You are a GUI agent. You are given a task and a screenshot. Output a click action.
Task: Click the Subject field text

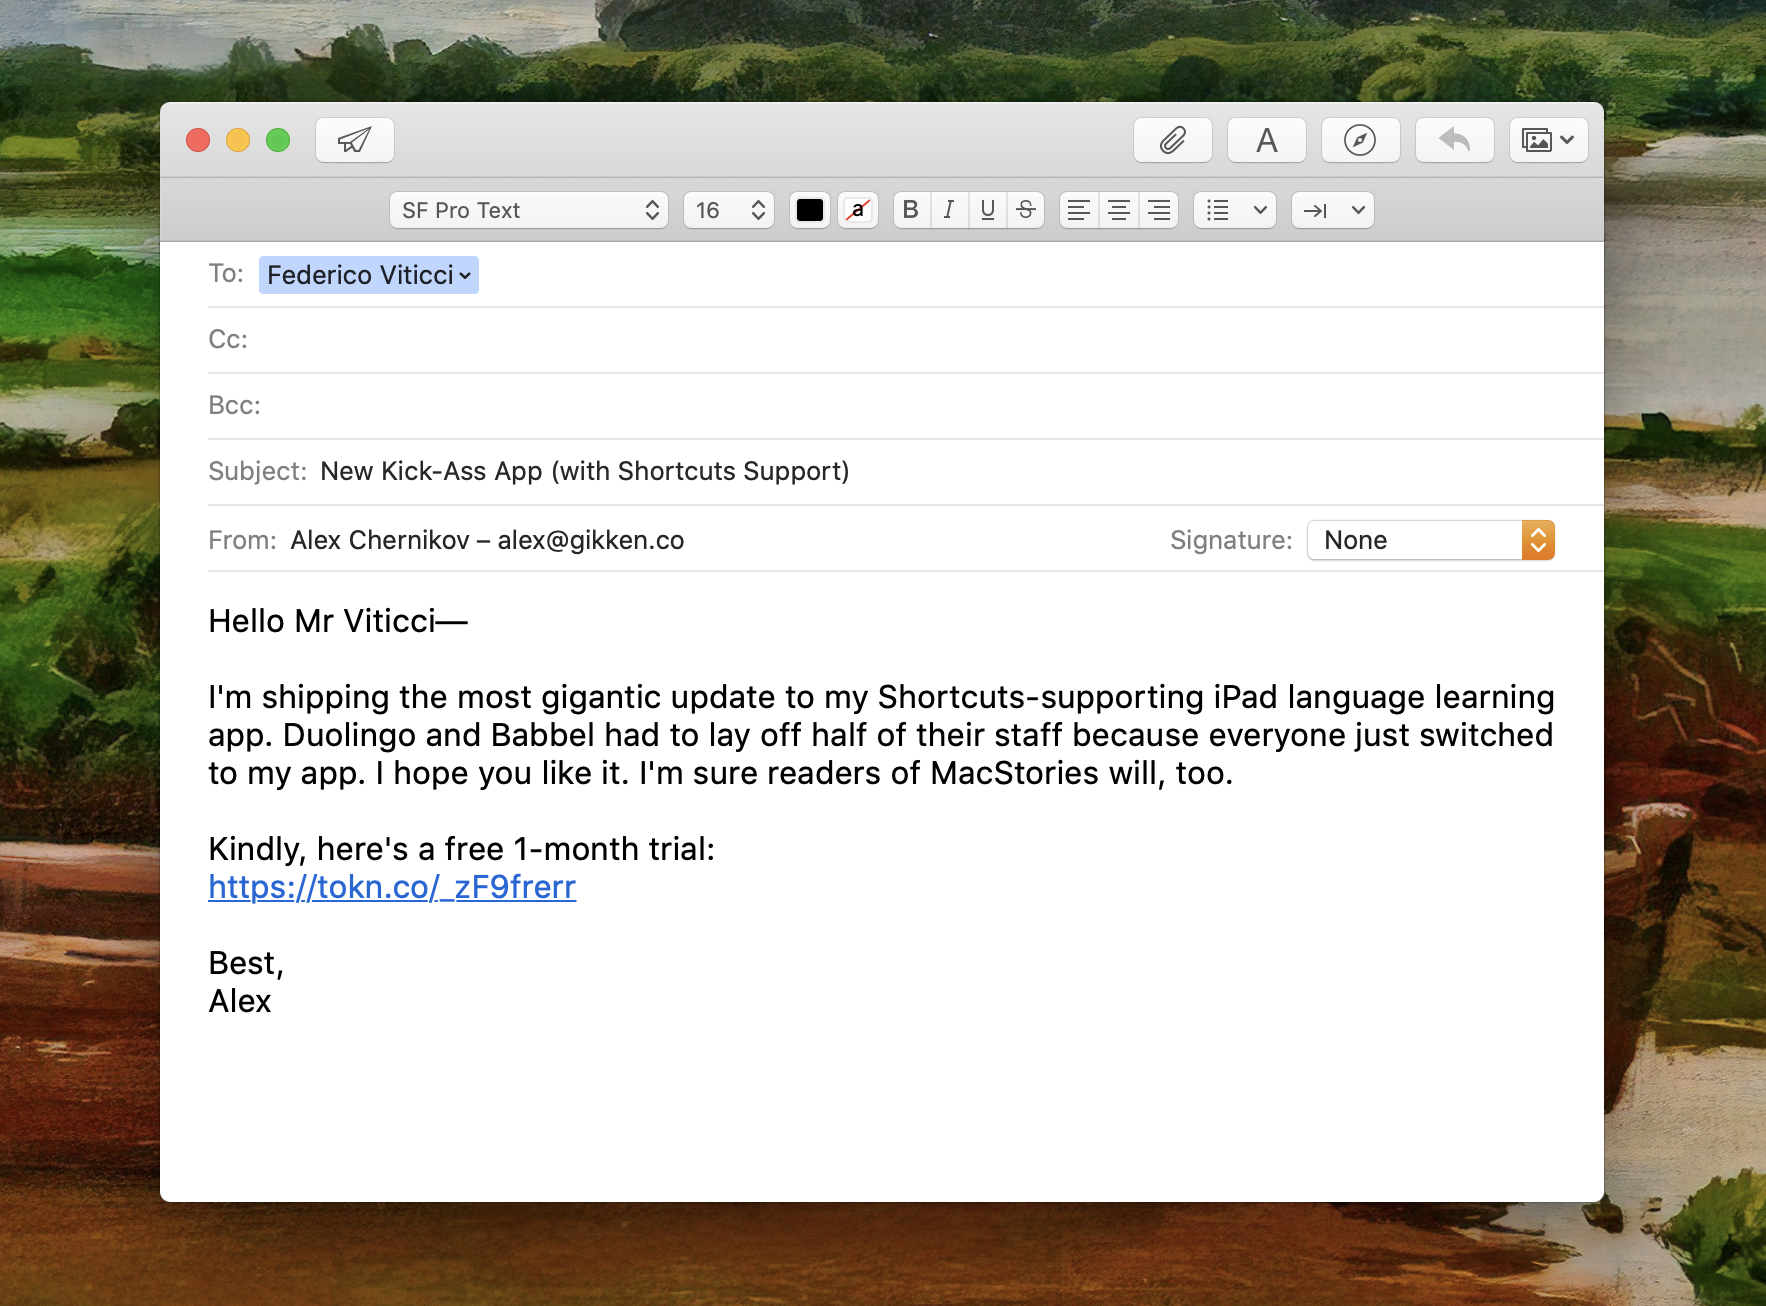[585, 471]
